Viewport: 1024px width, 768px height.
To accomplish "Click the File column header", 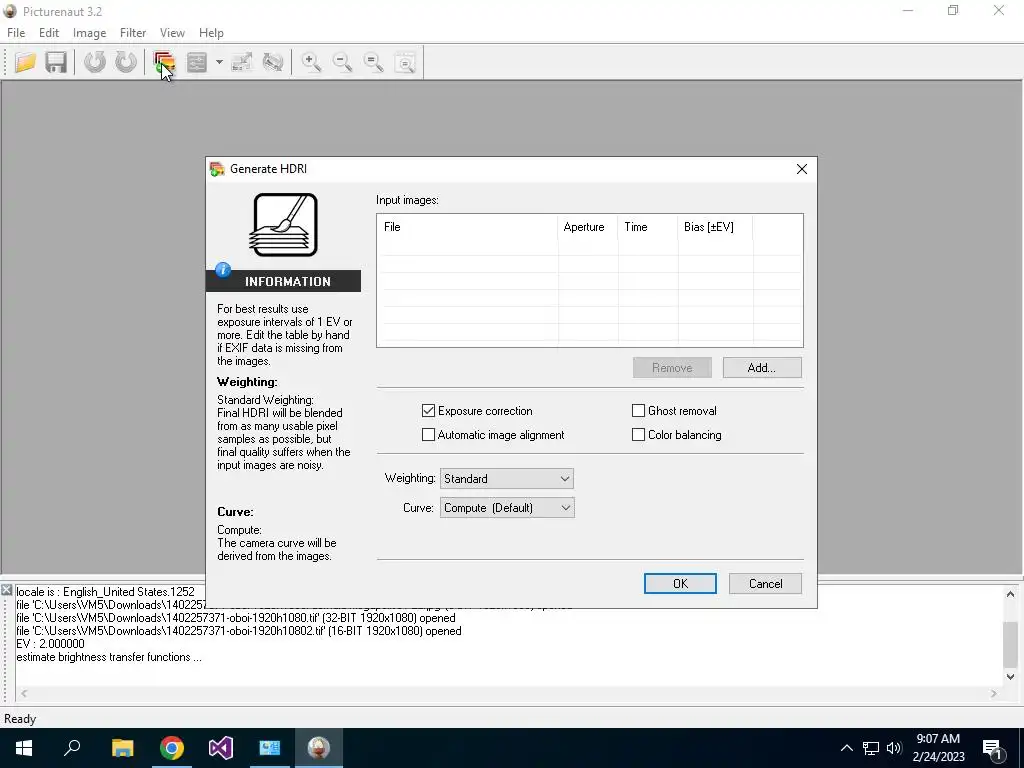I will point(468,227).
